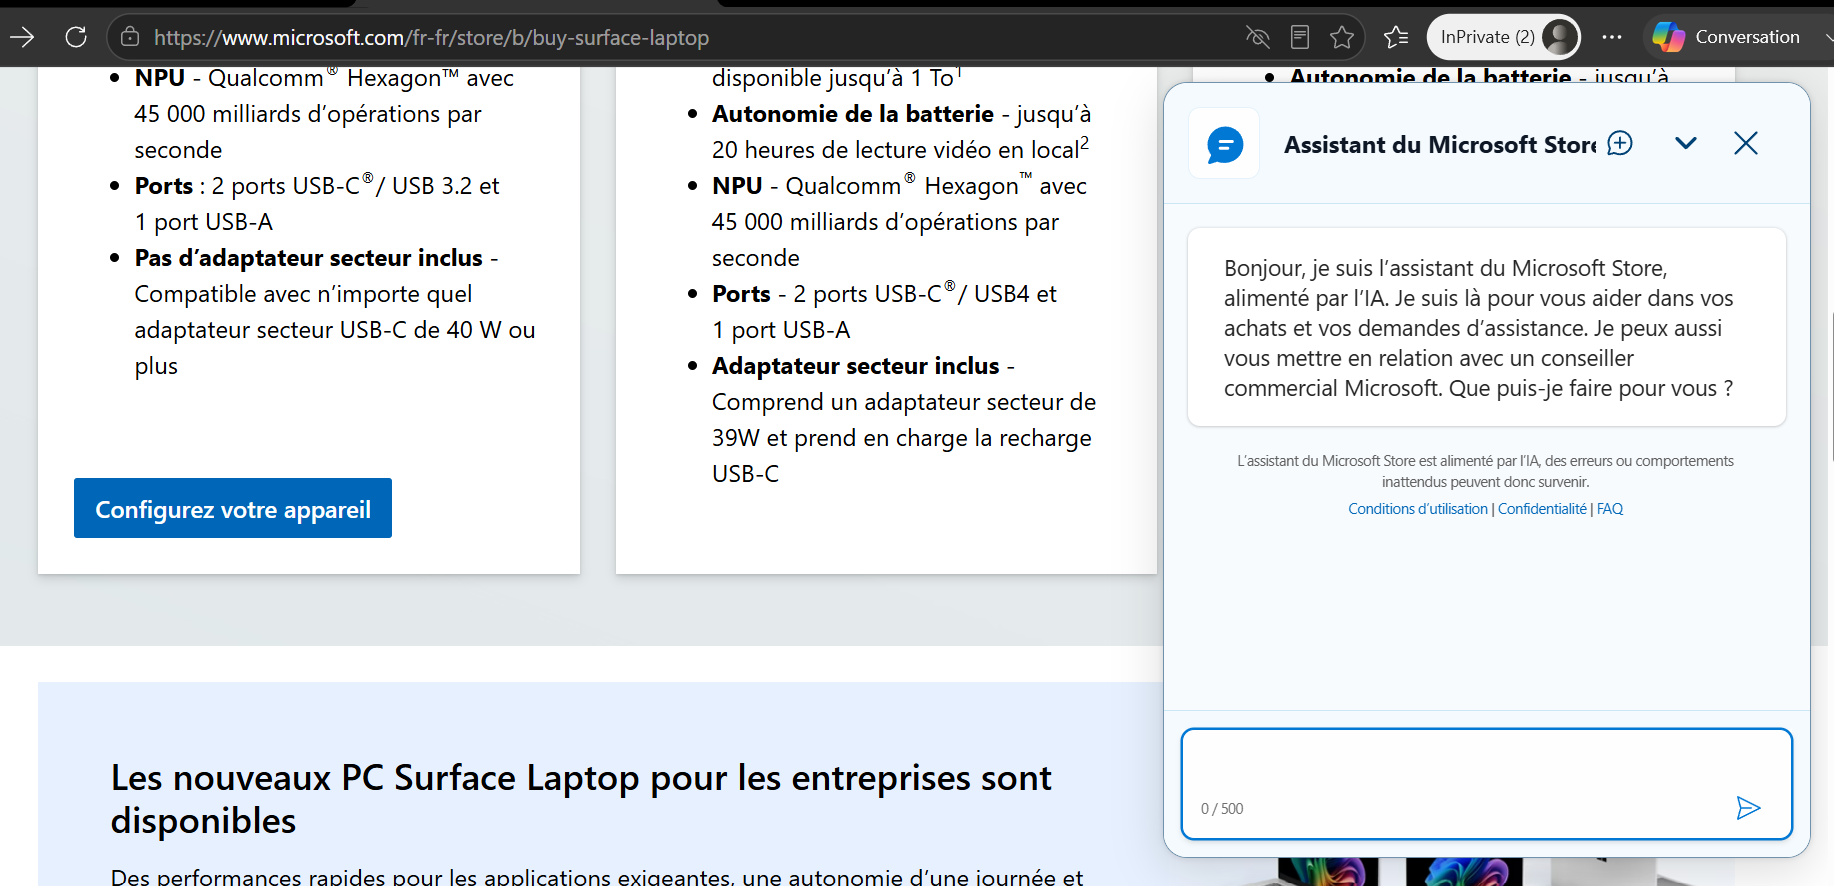The height and width of the screenshot is (886, 1834).
Task: View site information lock icon
Action: click(130, 37)
